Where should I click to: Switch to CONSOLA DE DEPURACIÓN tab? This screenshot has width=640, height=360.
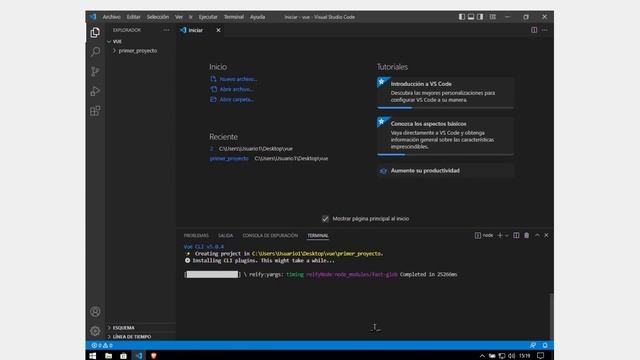(x=270, y=236)
